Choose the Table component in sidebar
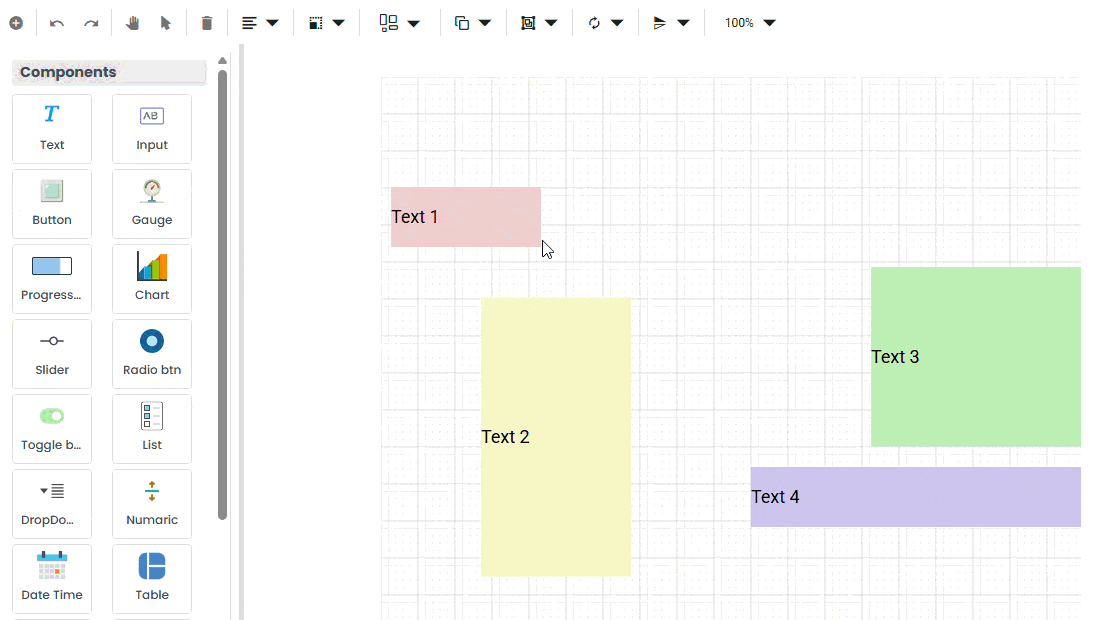 pyautogui.click(x=152, y=579)
